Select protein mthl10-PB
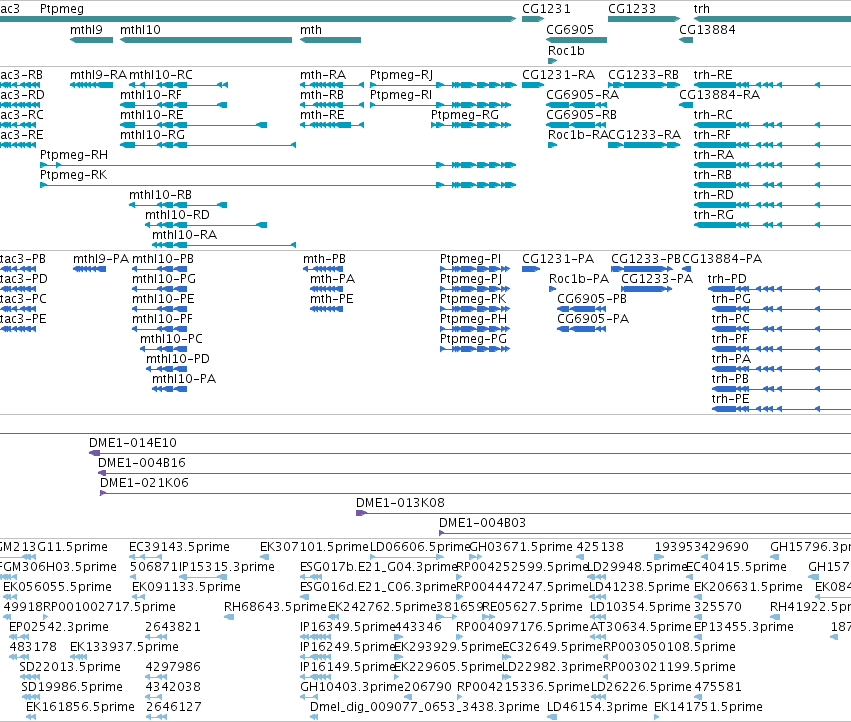This screenshot has height=722, width=851. coord(160,269)
